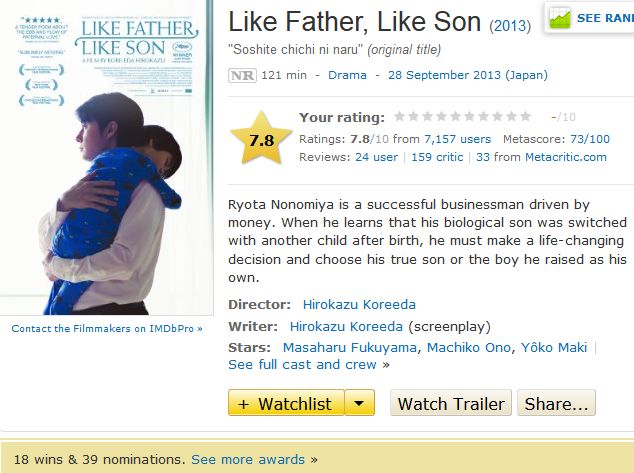Click the green chart rank icon

tap(559, 17)
